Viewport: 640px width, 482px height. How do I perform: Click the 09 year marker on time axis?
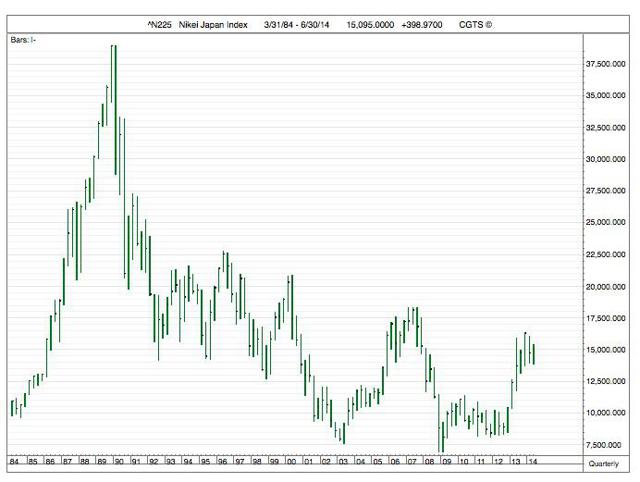pos(447,462)
